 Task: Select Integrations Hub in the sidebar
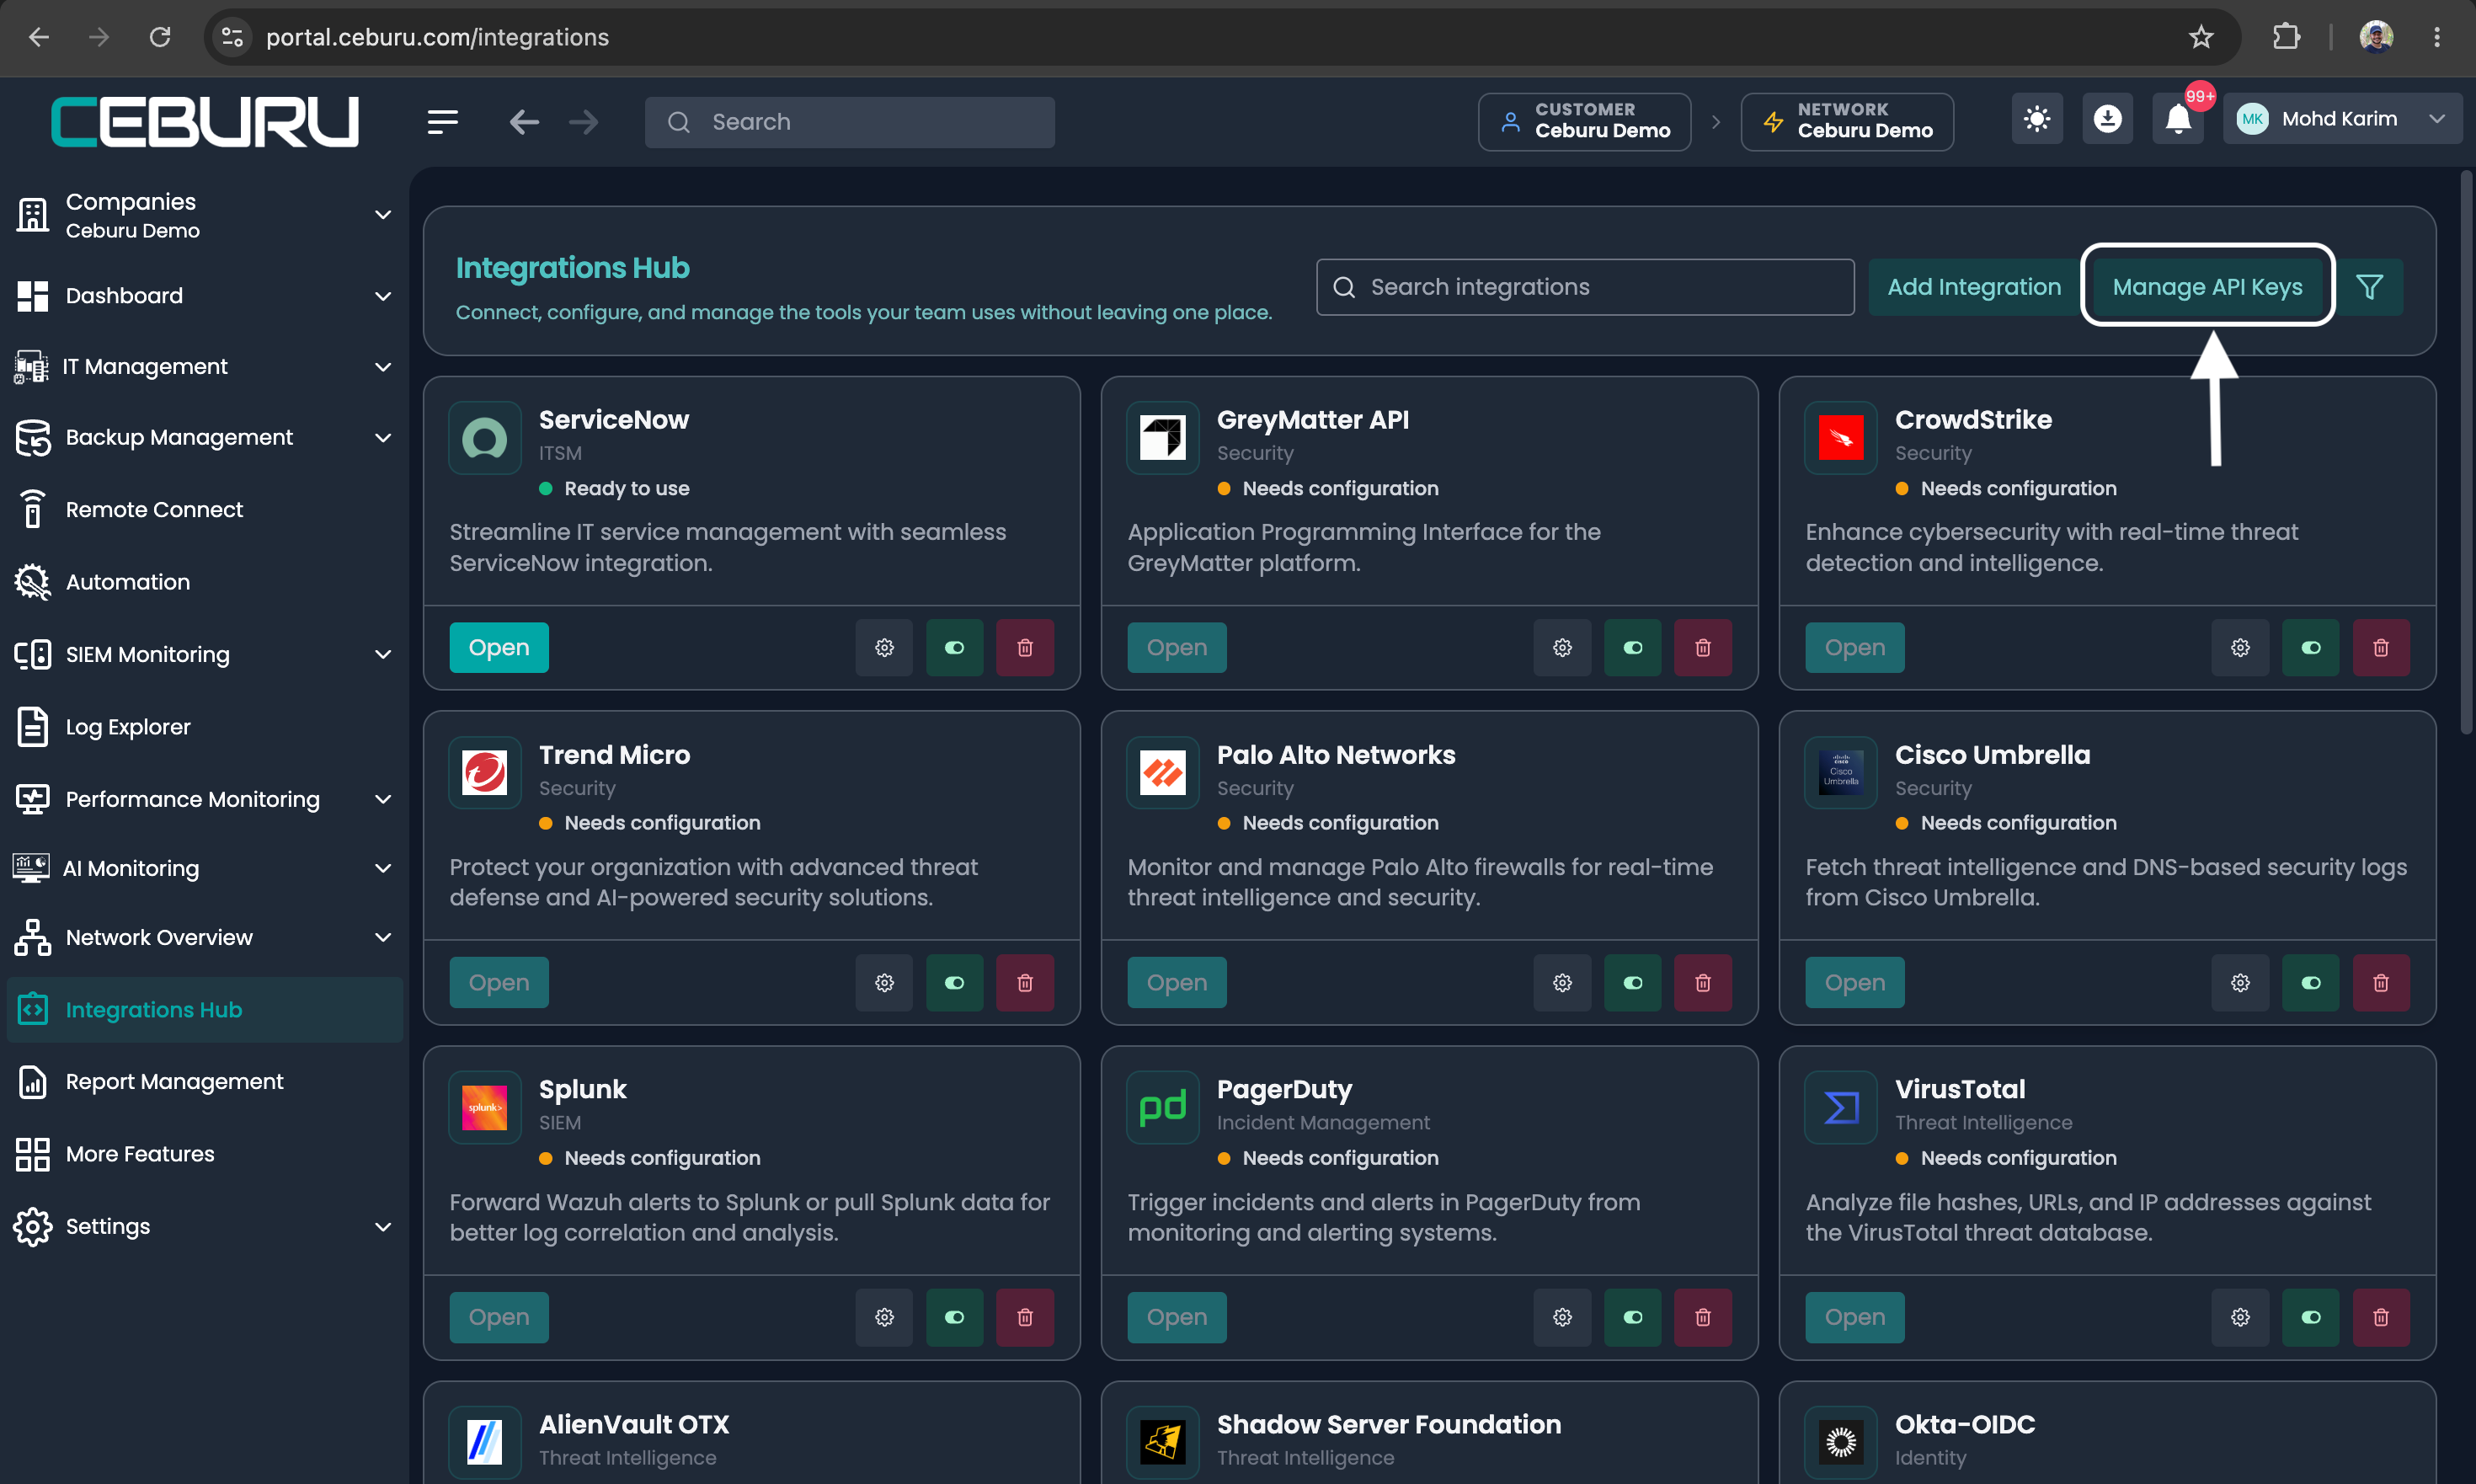204,1010
